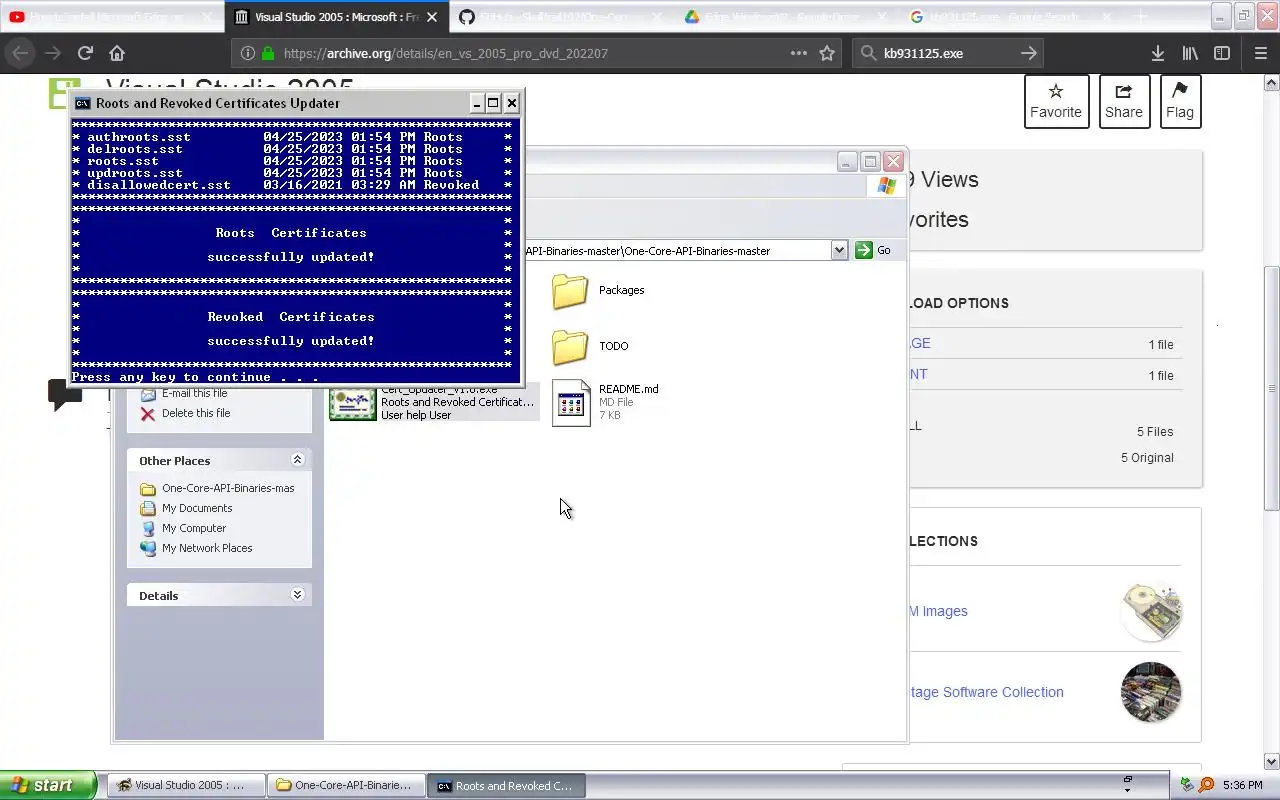Screen dimensions: 1280x800
Task: Open Firefox downloads panel
Action: point(1157,53)
